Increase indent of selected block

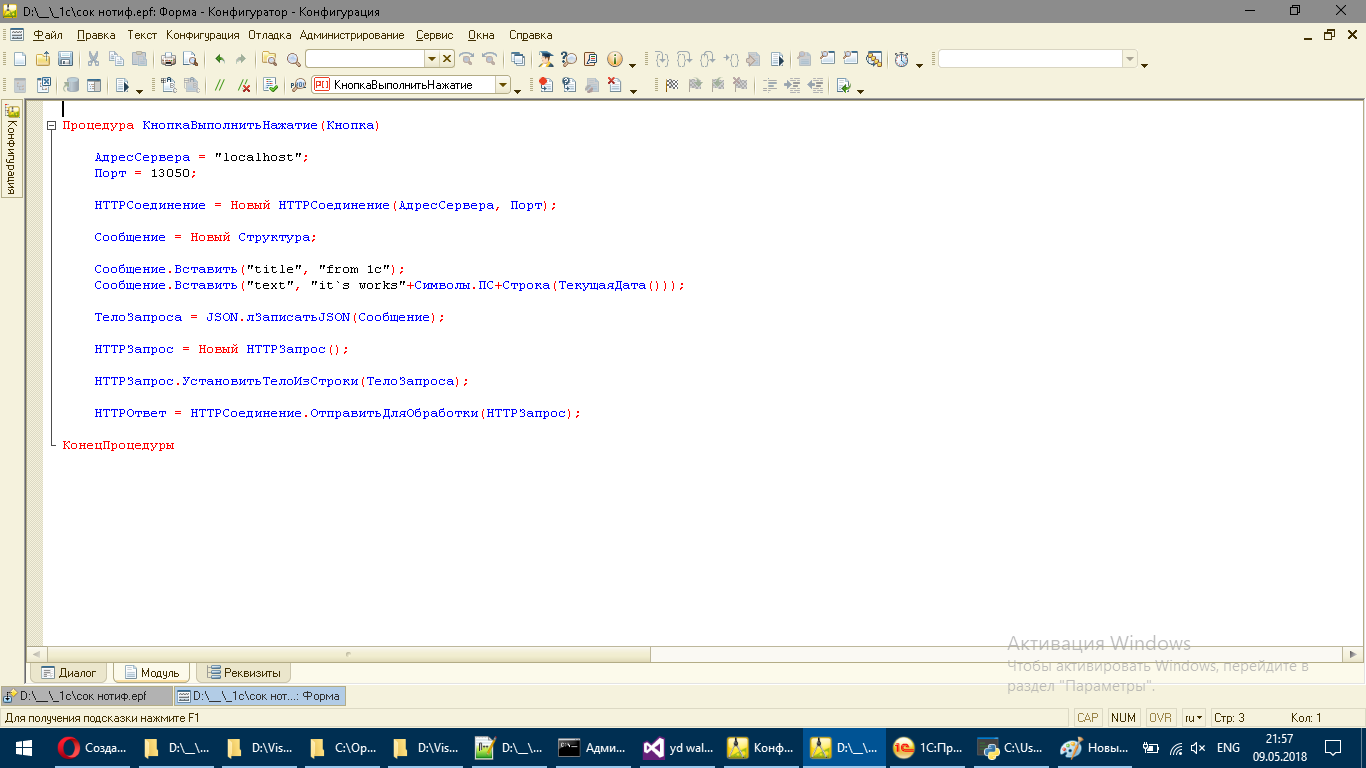(x=793, y=85)
